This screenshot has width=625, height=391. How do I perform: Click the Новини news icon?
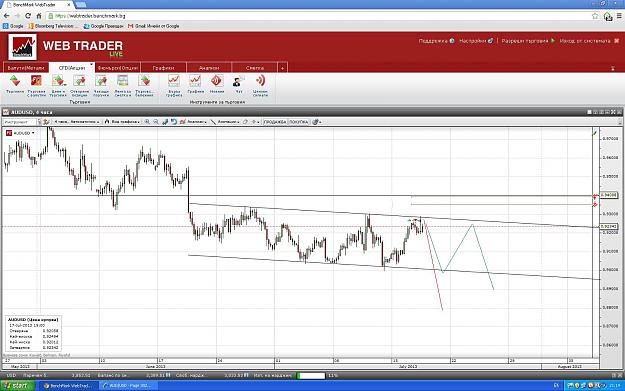[x=217, y=81]
